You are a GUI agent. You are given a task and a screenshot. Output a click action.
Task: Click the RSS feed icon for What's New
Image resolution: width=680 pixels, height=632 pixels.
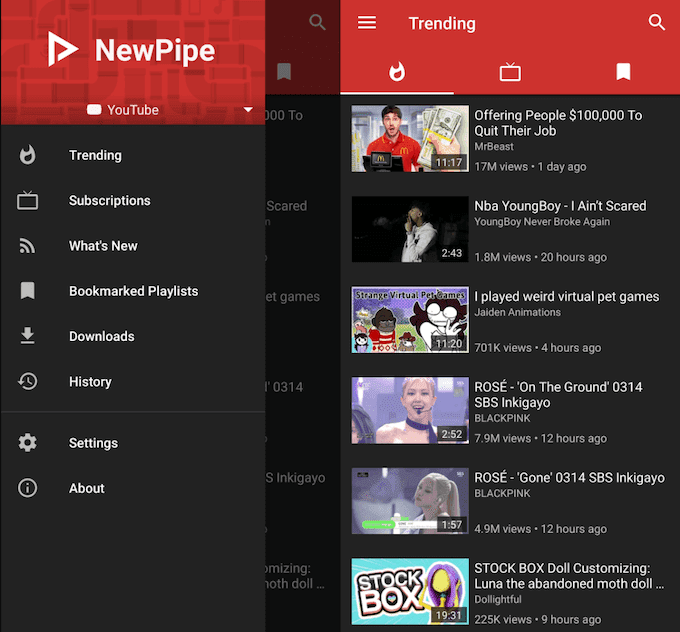pyautogui.click(x=27, y=246)
